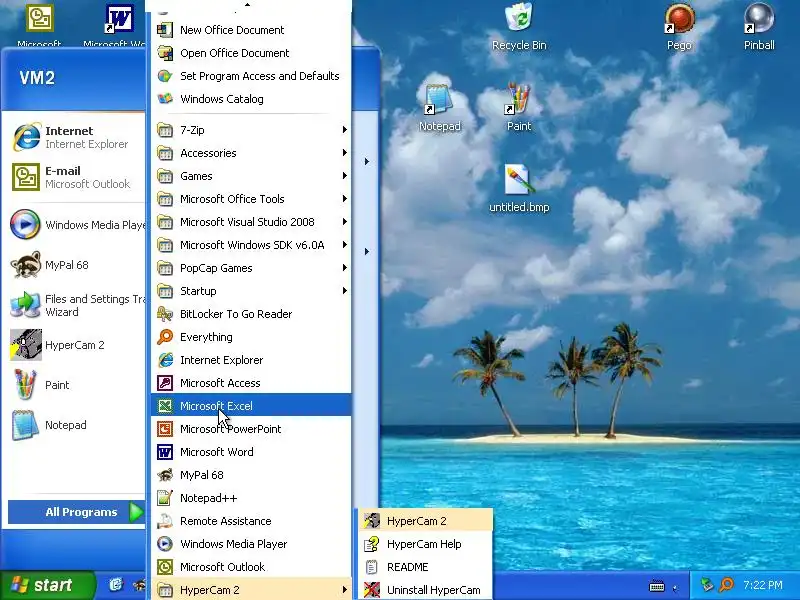Click the Everything search icon in programs list
This screenshot has width=800, height=600.
pyautogui.click(x=165, y=337)
